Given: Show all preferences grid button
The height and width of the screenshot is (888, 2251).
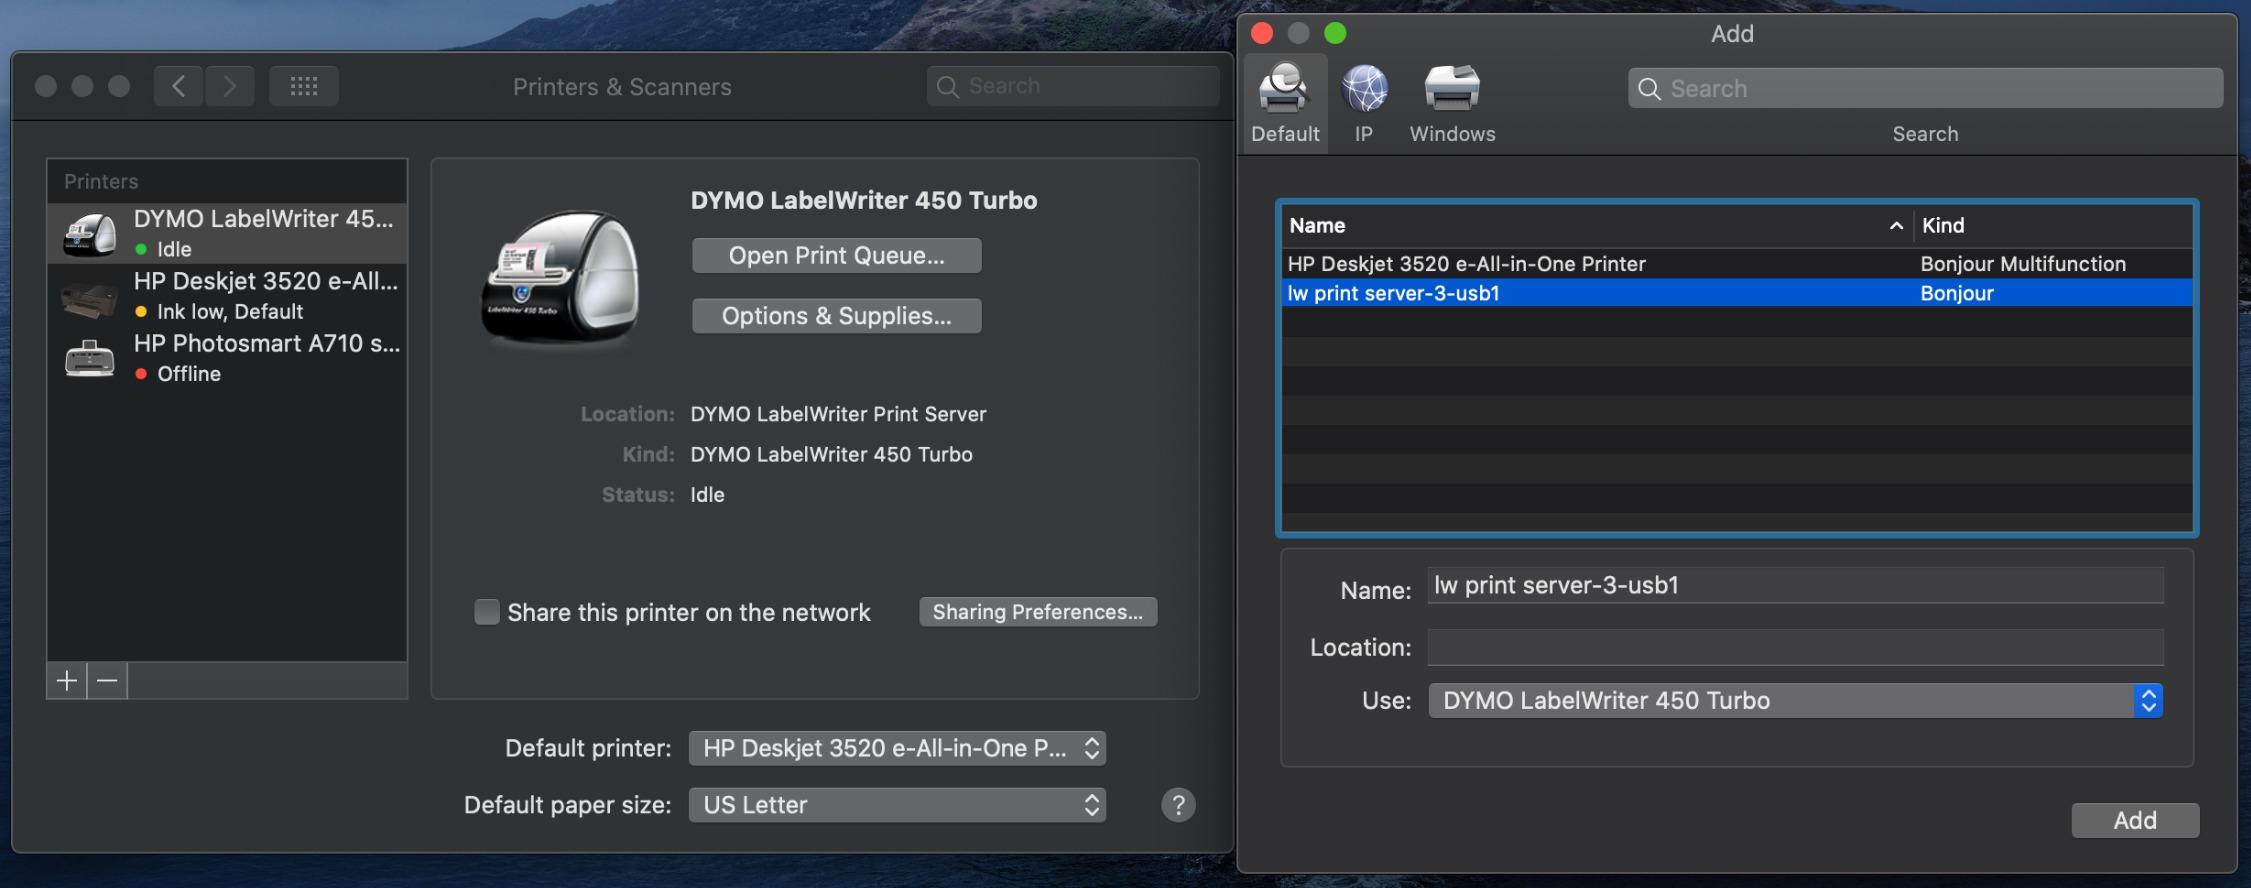Looking at the screenshot, I should pos(303,86).
